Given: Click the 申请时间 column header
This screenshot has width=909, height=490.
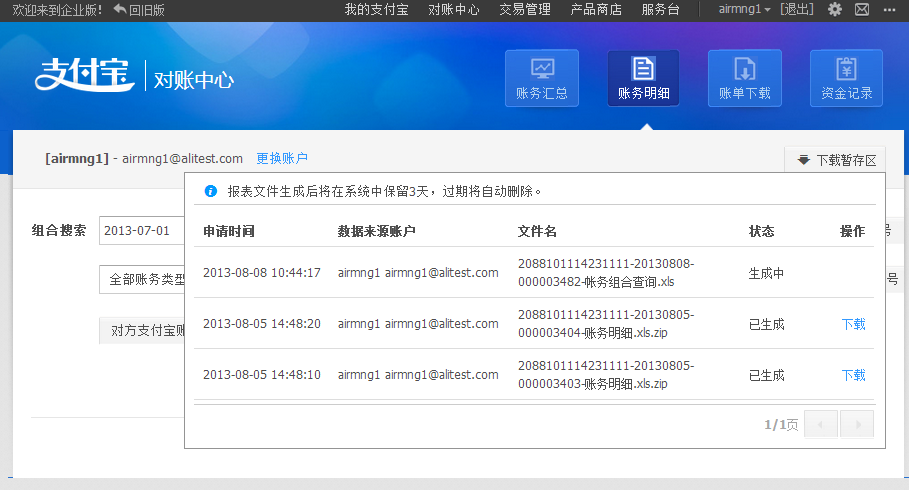Looking at the screenshot, I should point(229,231).
